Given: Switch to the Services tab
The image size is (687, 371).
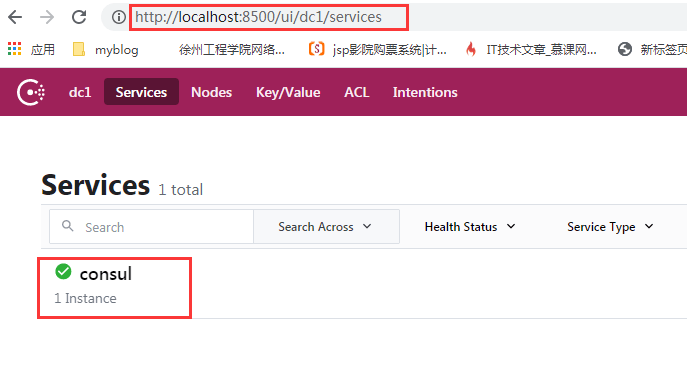Looking at the screenshot, I should (141, 92).
